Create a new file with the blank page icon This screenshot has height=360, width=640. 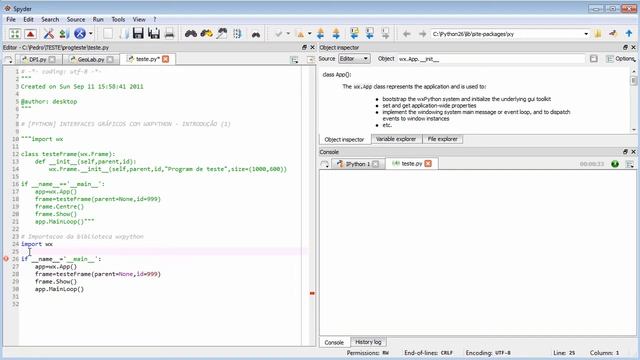coord(108,34)
